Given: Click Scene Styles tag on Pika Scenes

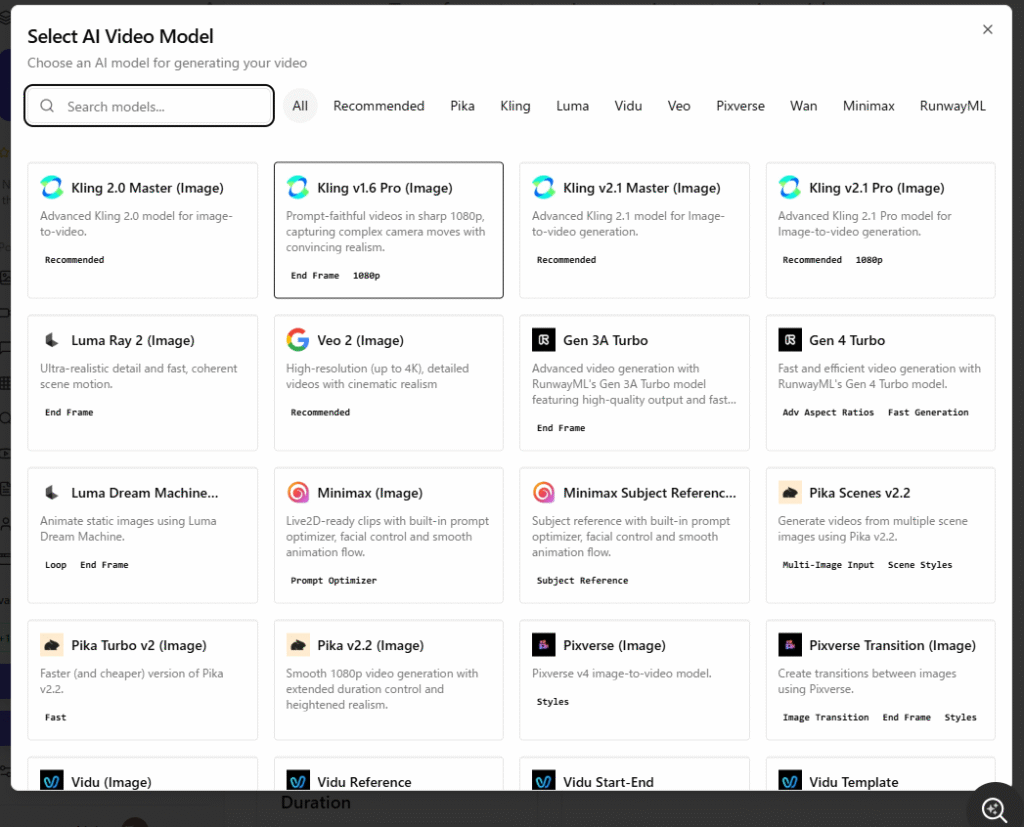Looking at the screenshot, I should [920, 564].
